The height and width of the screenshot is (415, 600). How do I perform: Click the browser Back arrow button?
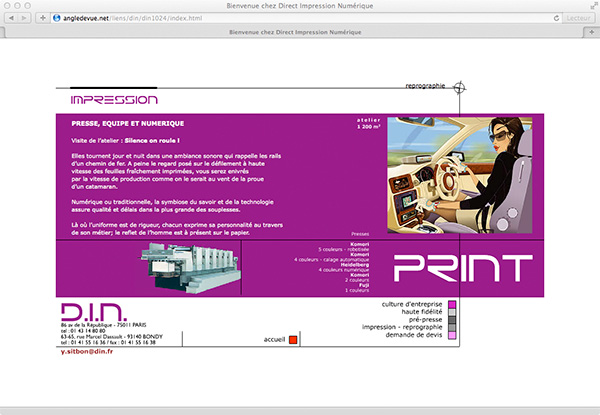[x=12, y=18]
